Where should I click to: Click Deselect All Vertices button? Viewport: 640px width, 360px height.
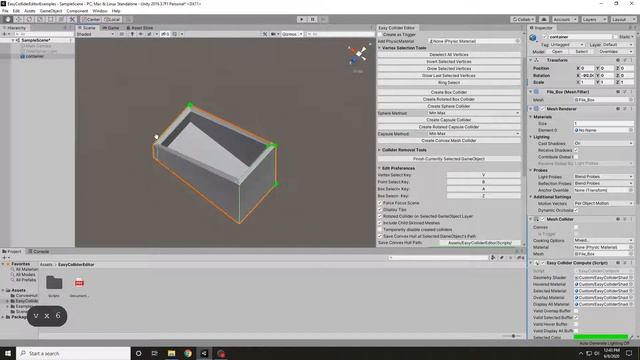coord(449,55)
